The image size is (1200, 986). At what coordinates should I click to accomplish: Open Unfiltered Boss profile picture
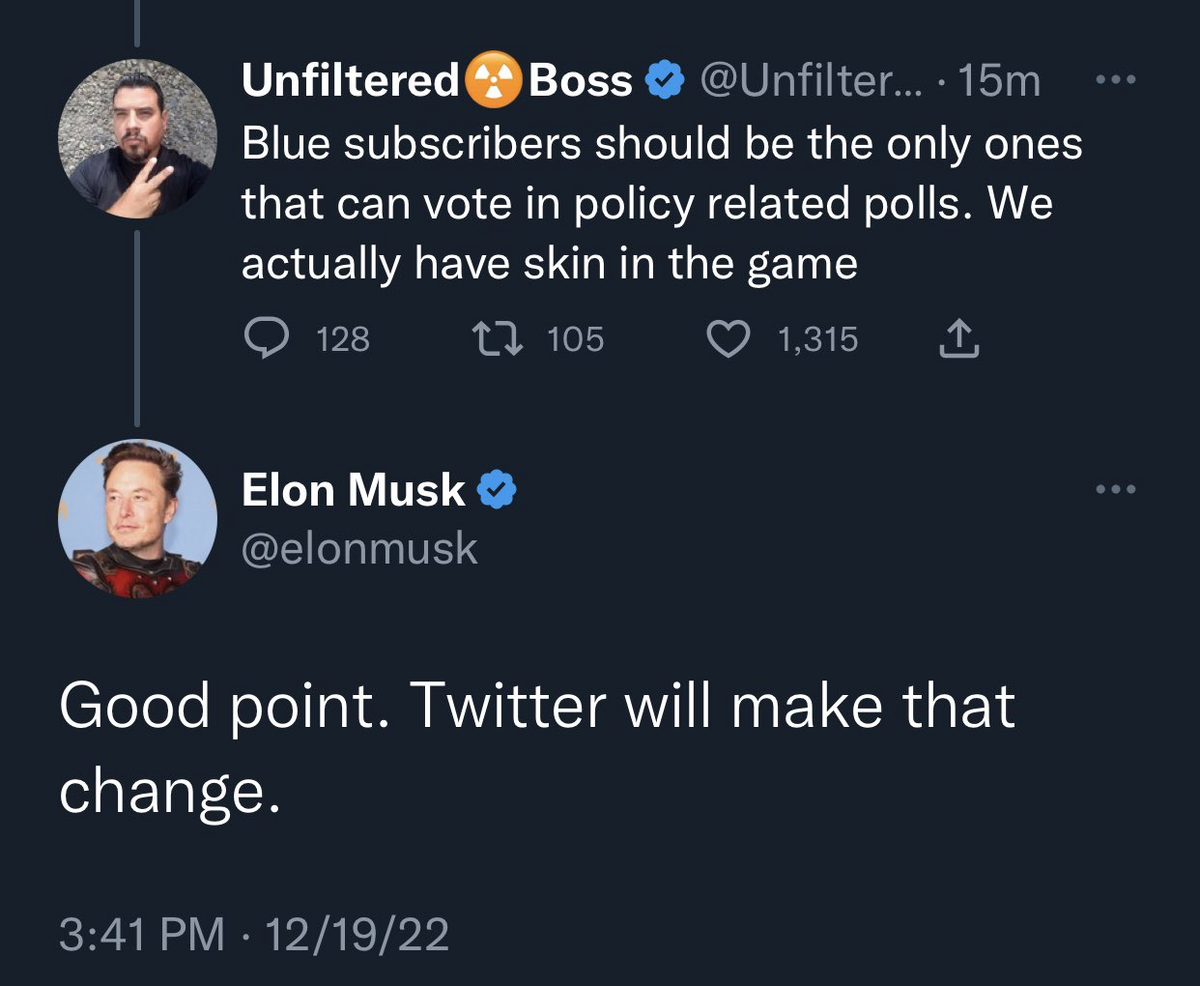(138, 138)
